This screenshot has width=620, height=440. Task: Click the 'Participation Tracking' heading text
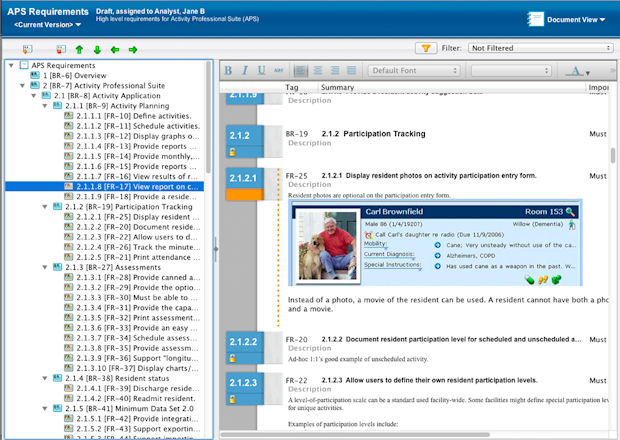coord(384,134)
